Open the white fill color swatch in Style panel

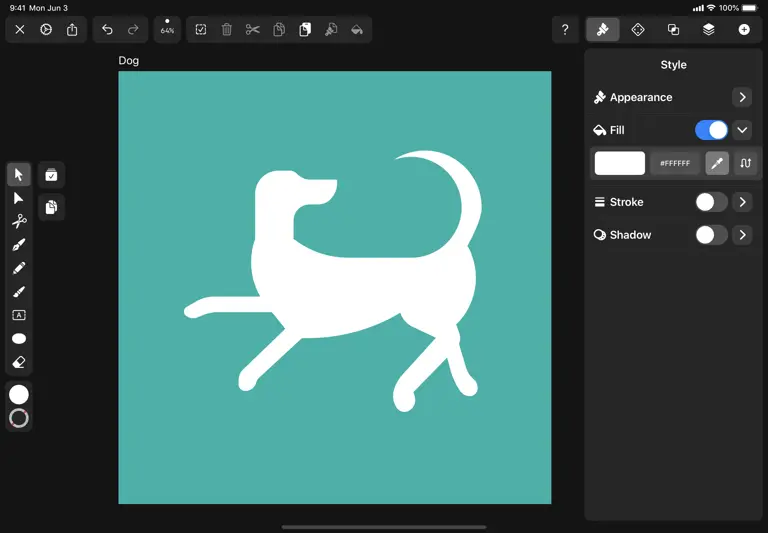(x=620, y=163)
